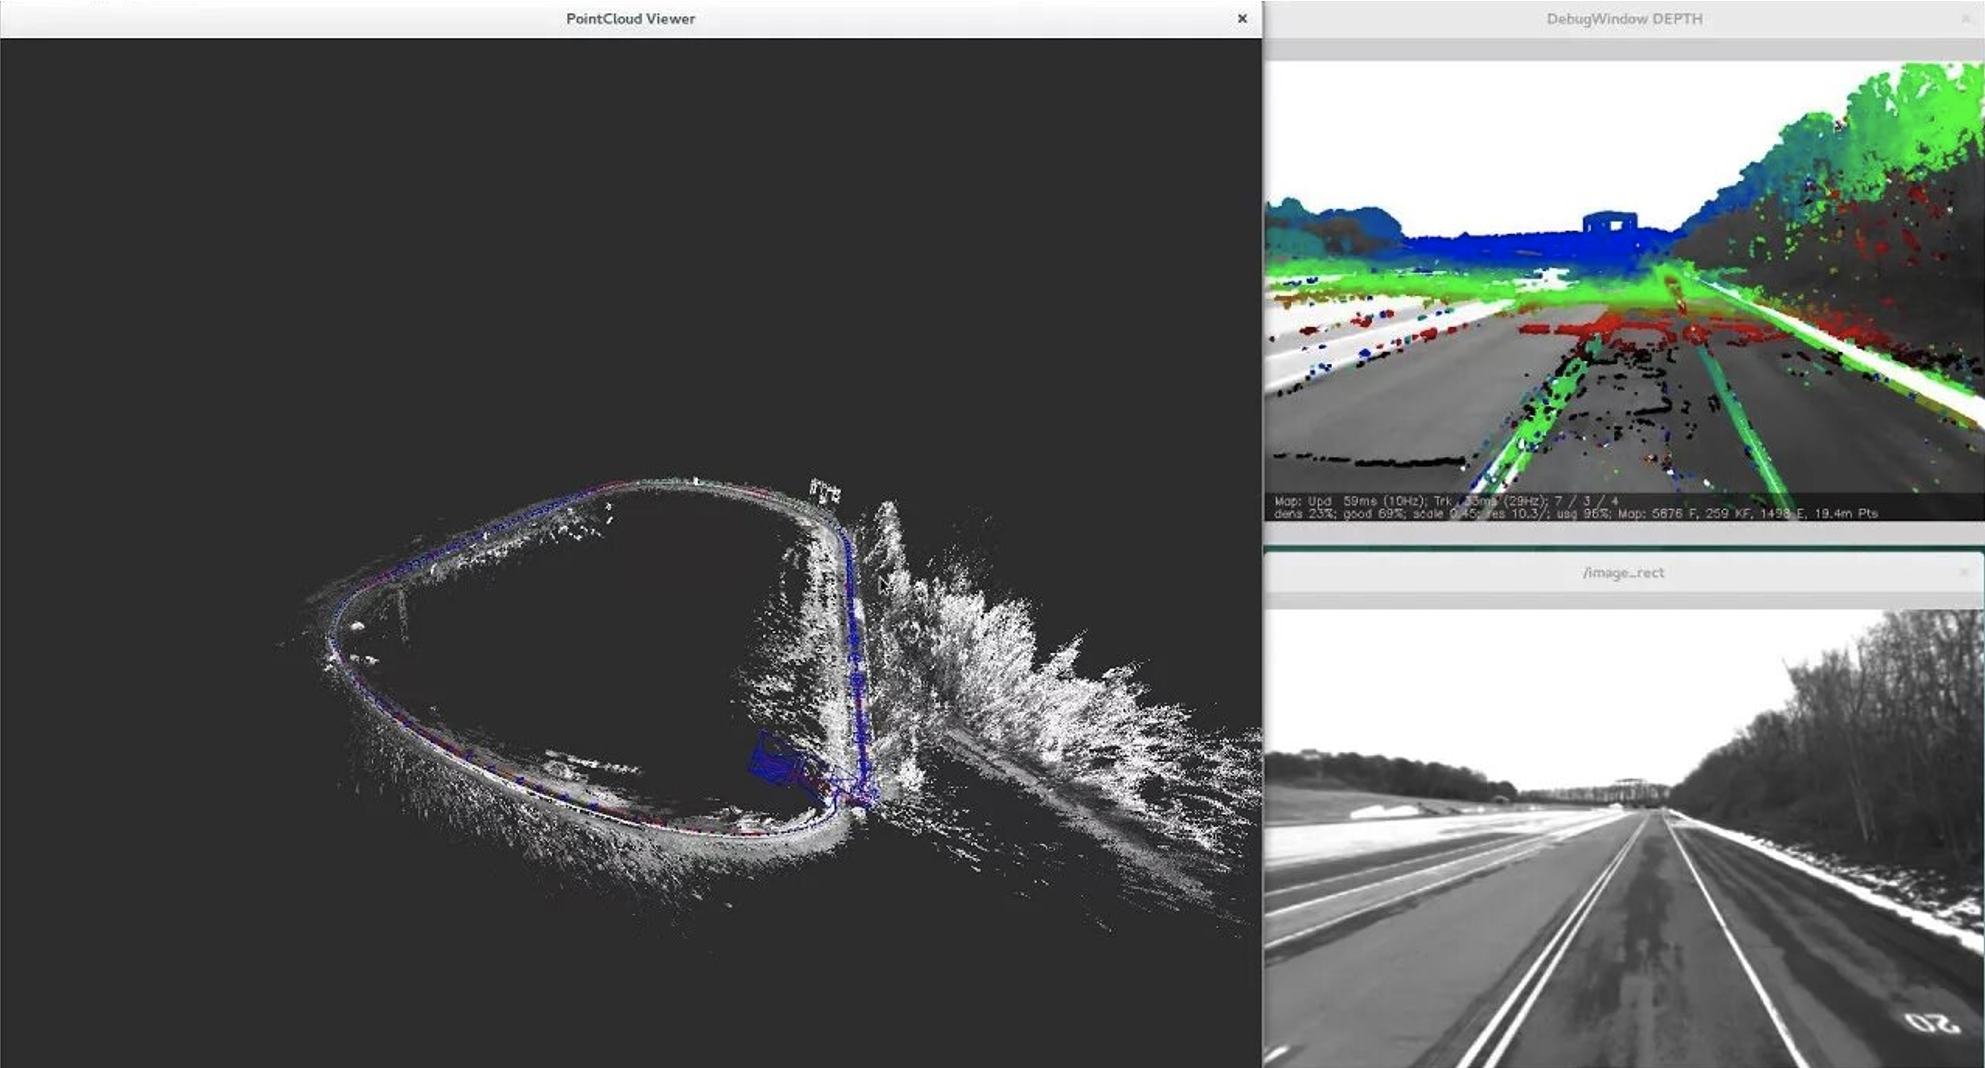The height and width of the screenshot is (1068, 1985).
Task: Click the blue building silhouette in depth view
Action: [1610, 223]
